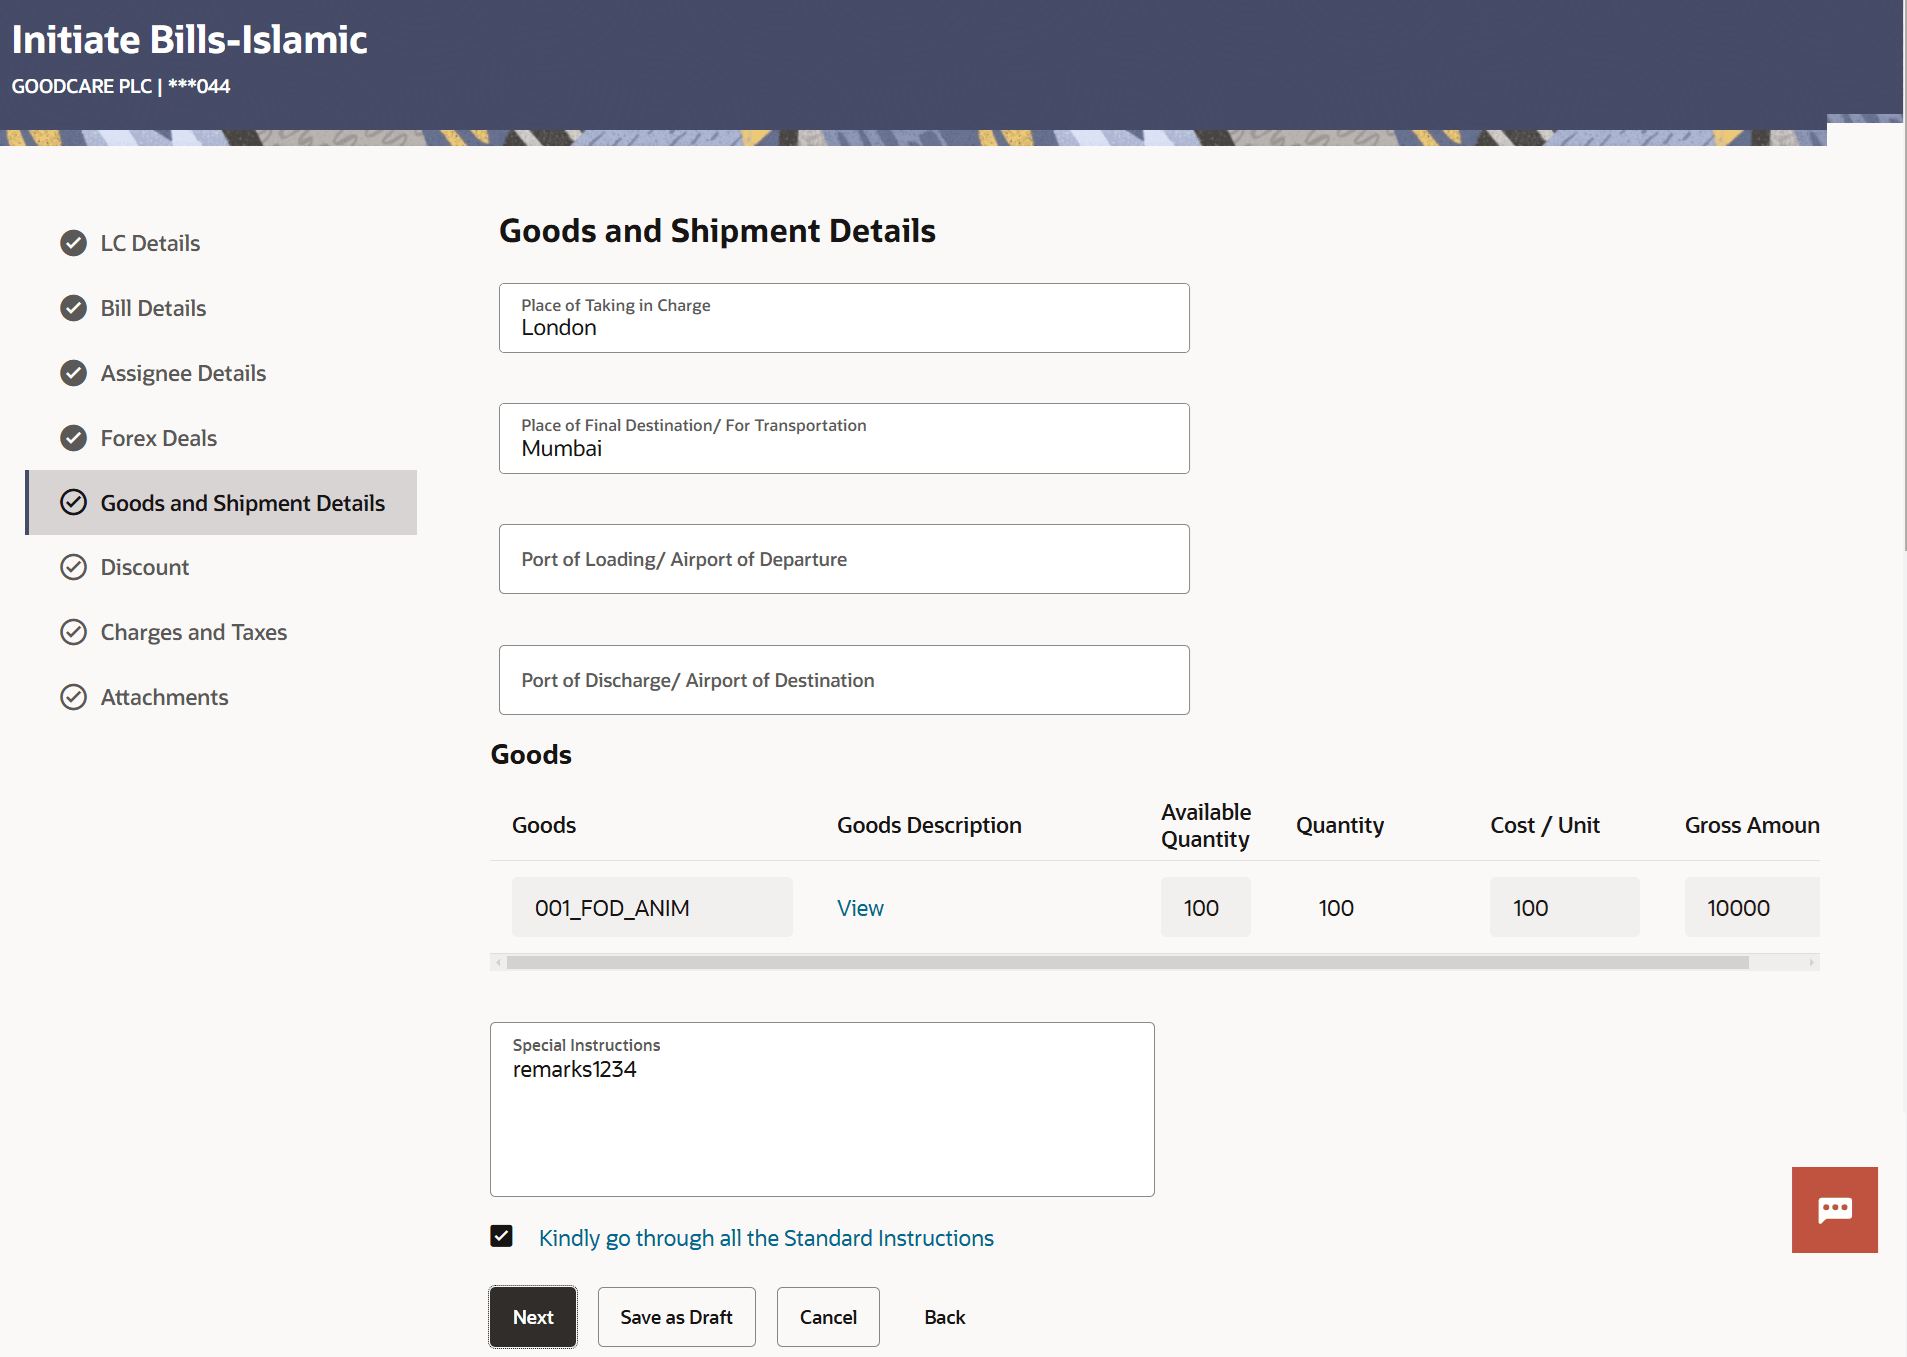Click the Goods Description column header

[x=929, y=825]
